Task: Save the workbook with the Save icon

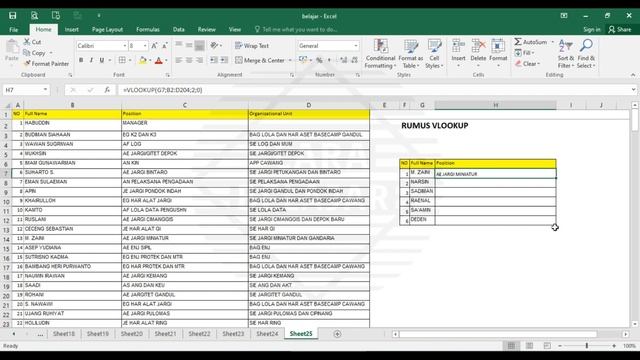Action: pos(13,16)
